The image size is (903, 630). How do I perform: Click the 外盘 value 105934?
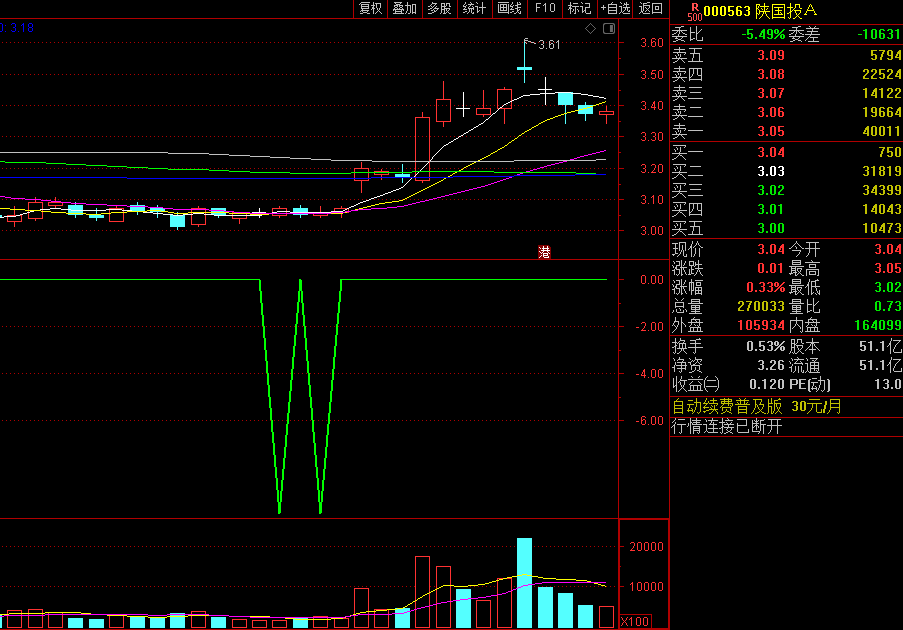click(761, 325)
